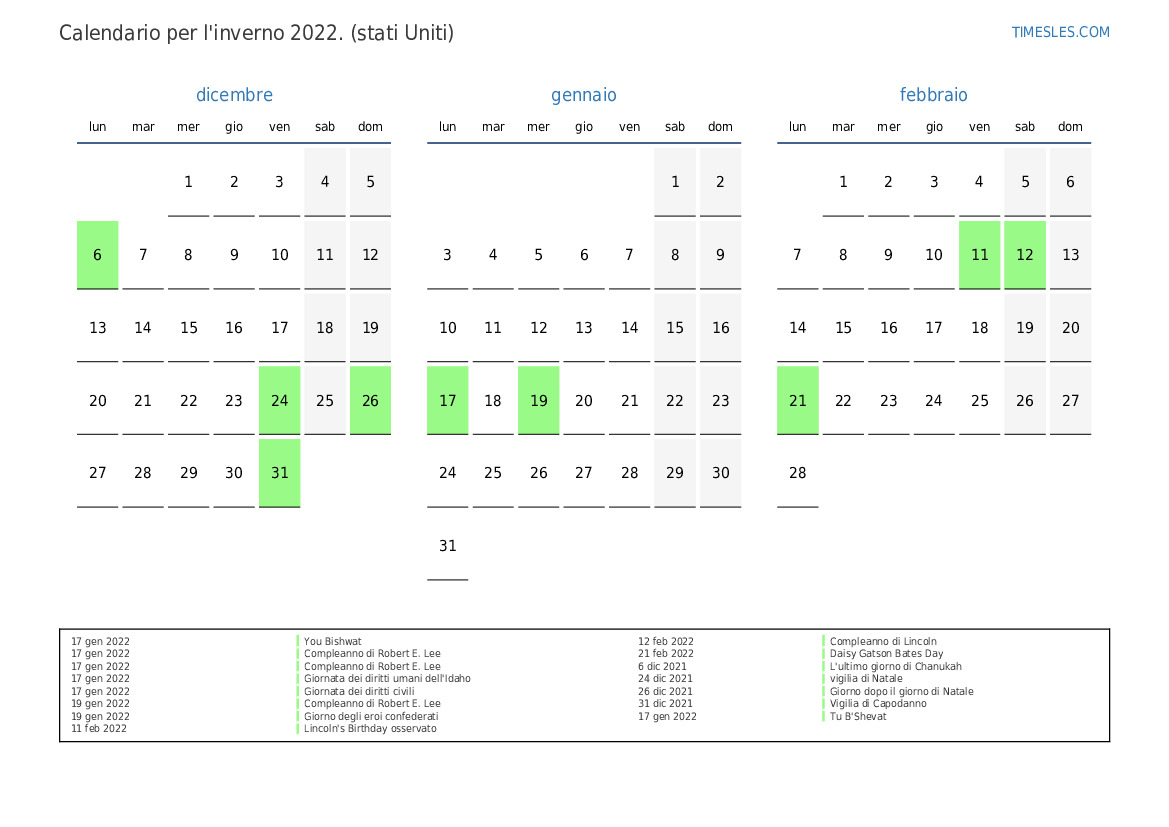
Task: Click the 'sab' header under febbraio
Action: point(1025,127)
